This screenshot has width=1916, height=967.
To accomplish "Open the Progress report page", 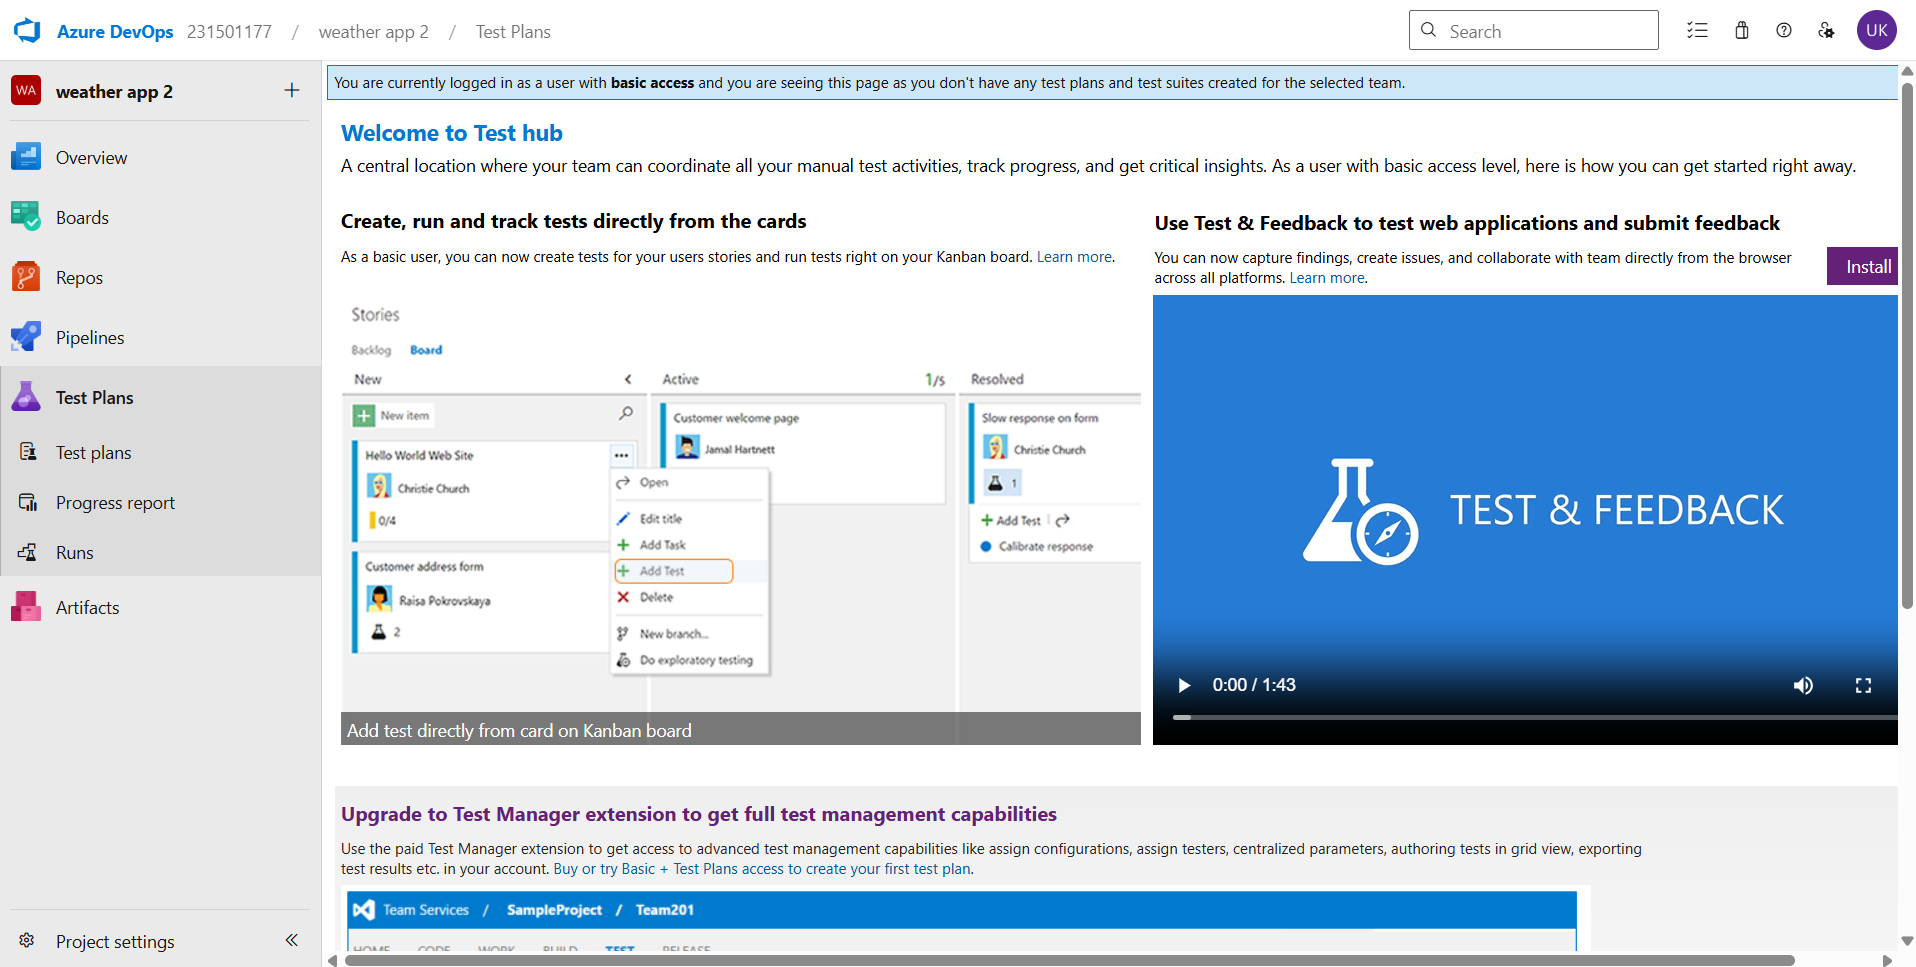I will (161, 502).
